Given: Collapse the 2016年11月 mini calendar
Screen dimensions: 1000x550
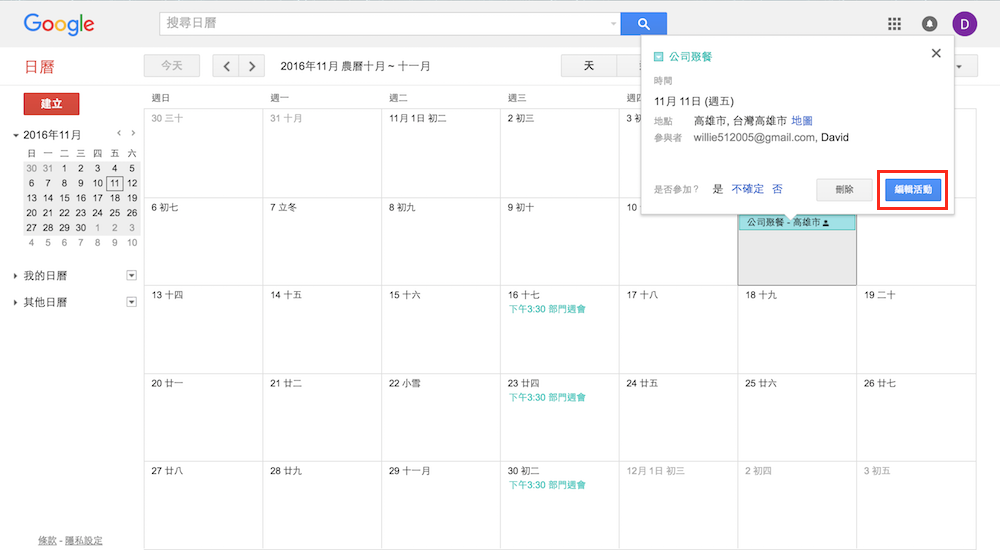Looking at the screenshot, I should pos(16,135).
